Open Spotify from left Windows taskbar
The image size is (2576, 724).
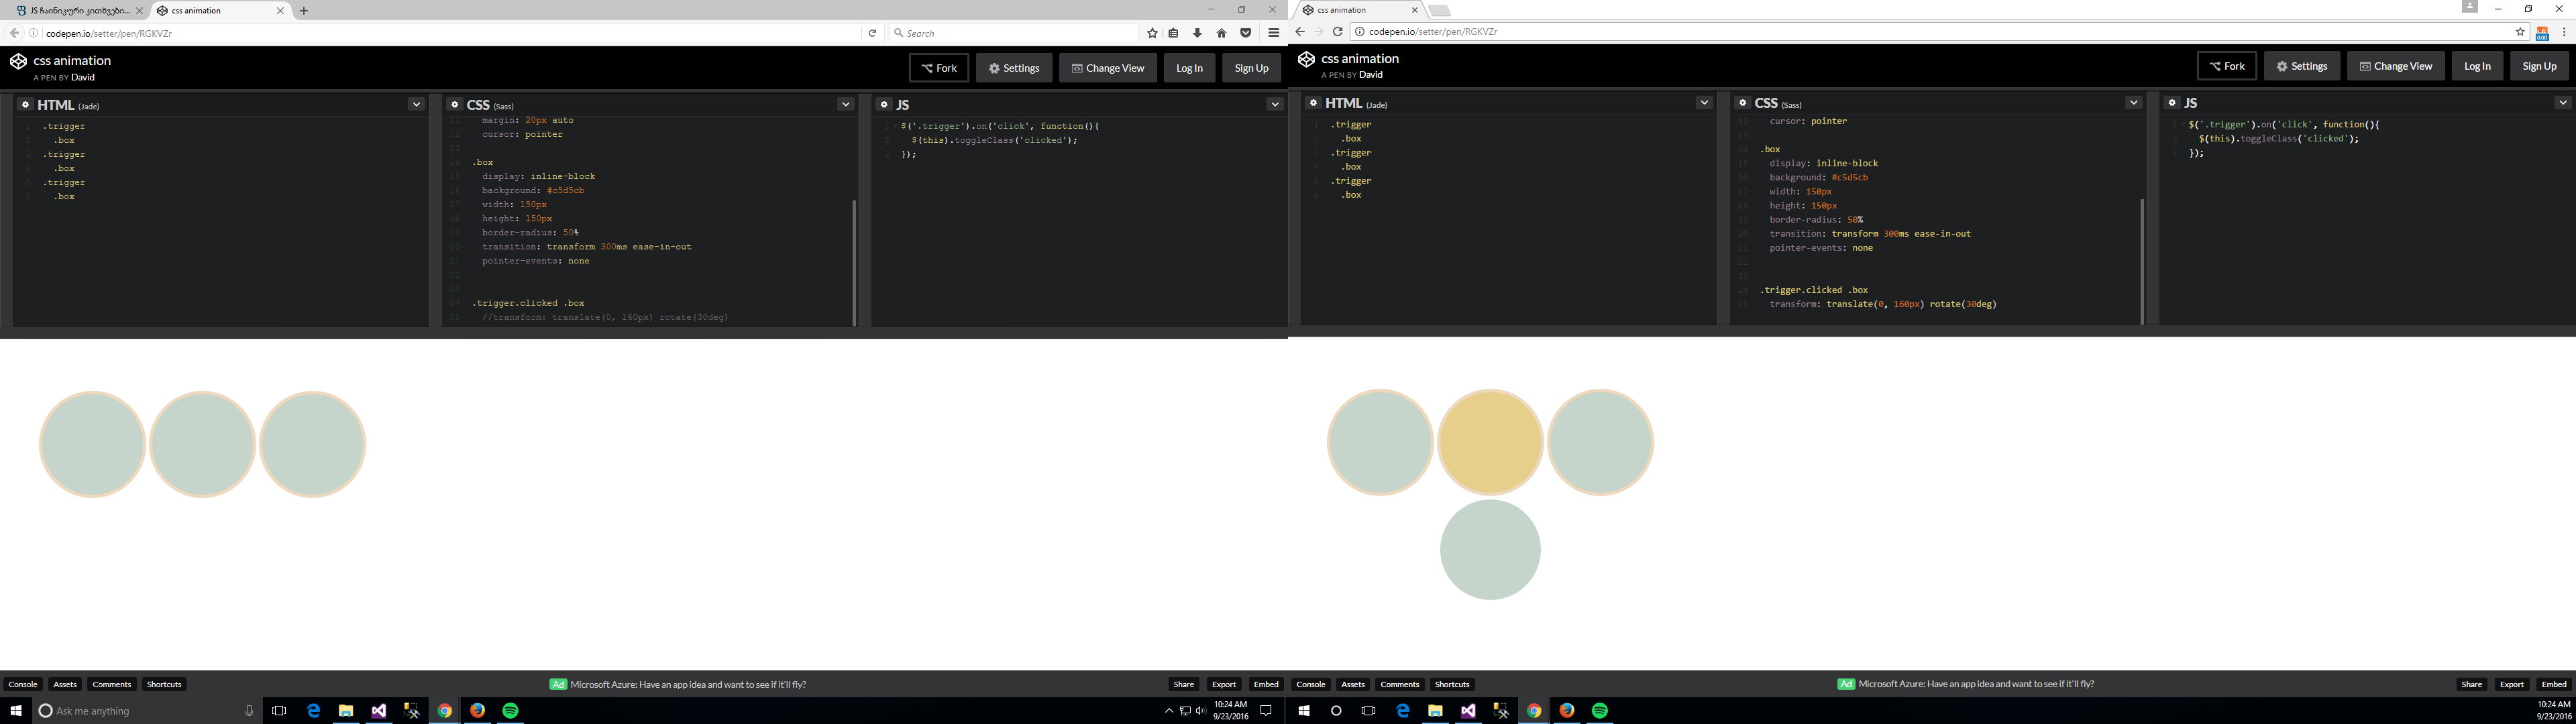[x=510, y=710]
